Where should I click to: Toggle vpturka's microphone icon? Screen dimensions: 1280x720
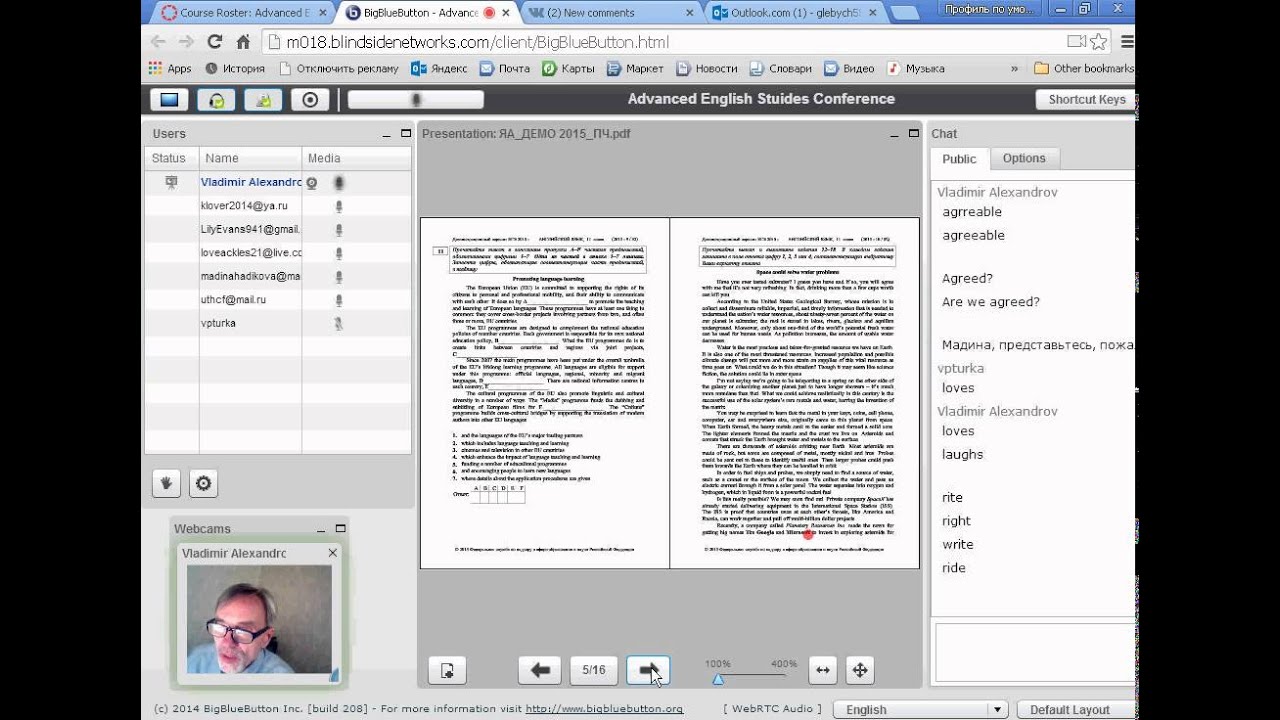[339, 323]
